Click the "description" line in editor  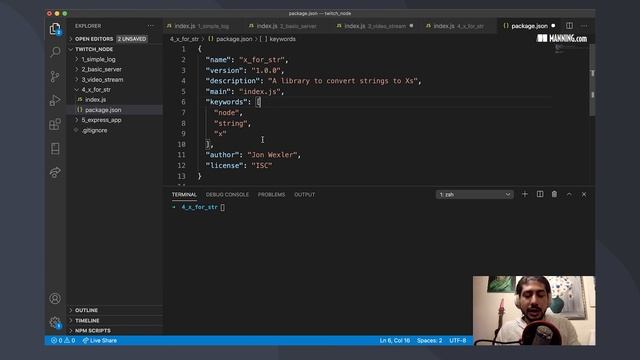point(313,81)
